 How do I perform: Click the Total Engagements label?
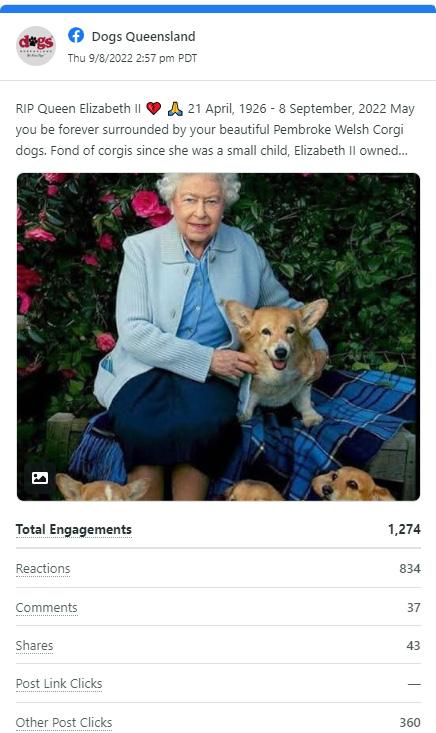pos(74,530)
